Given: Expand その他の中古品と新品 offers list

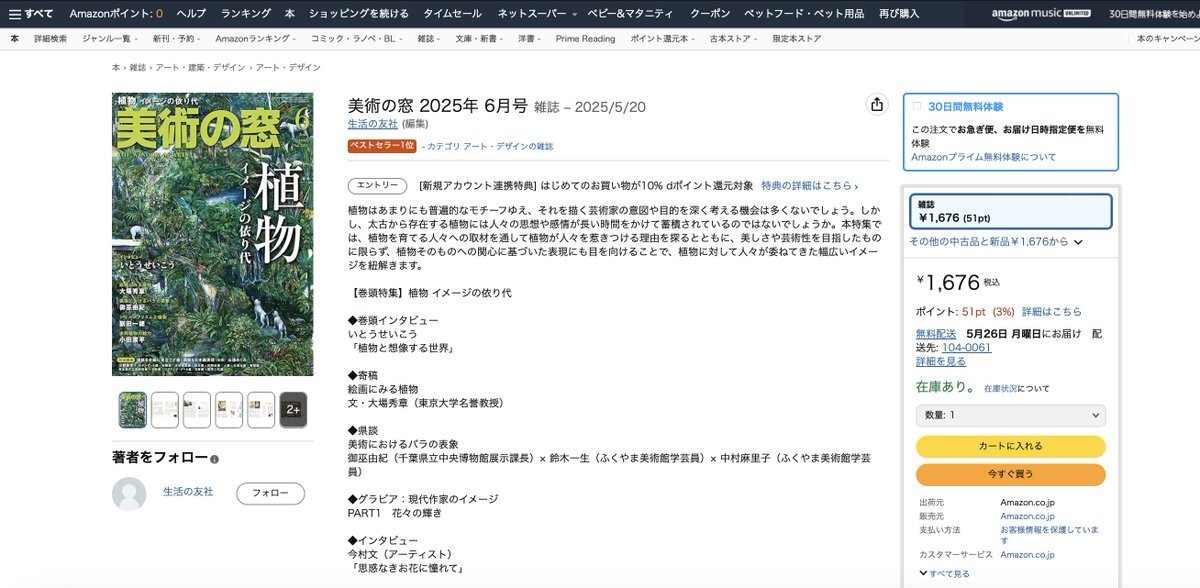Looking at the screenshot, I should tap(996, 242).
